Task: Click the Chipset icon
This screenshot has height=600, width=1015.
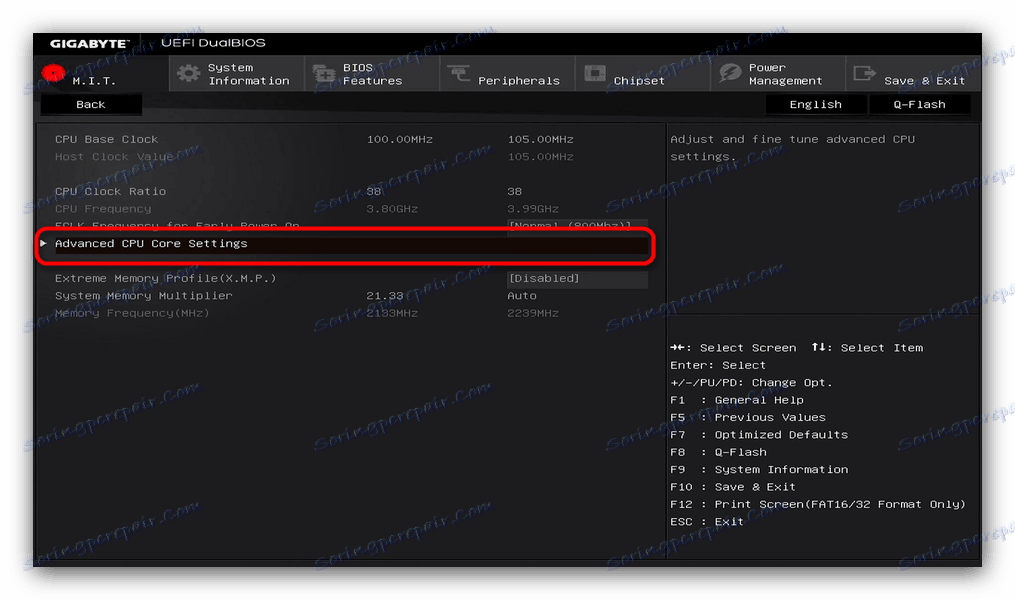Action: tap(594, 73)
